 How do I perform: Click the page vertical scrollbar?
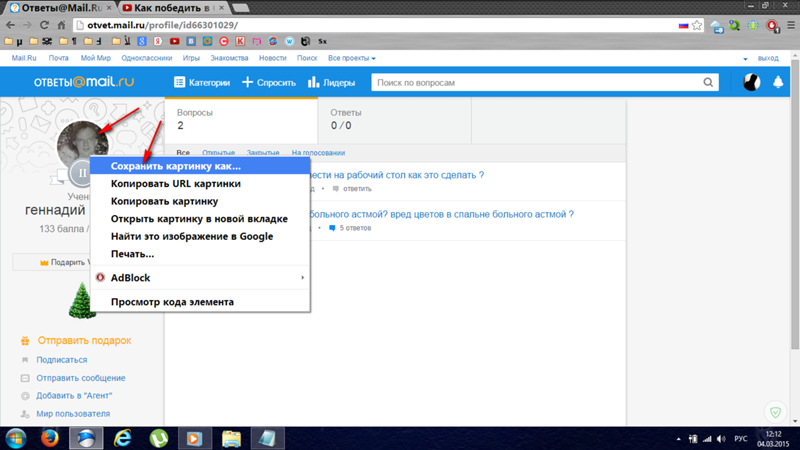click(795, 204)
